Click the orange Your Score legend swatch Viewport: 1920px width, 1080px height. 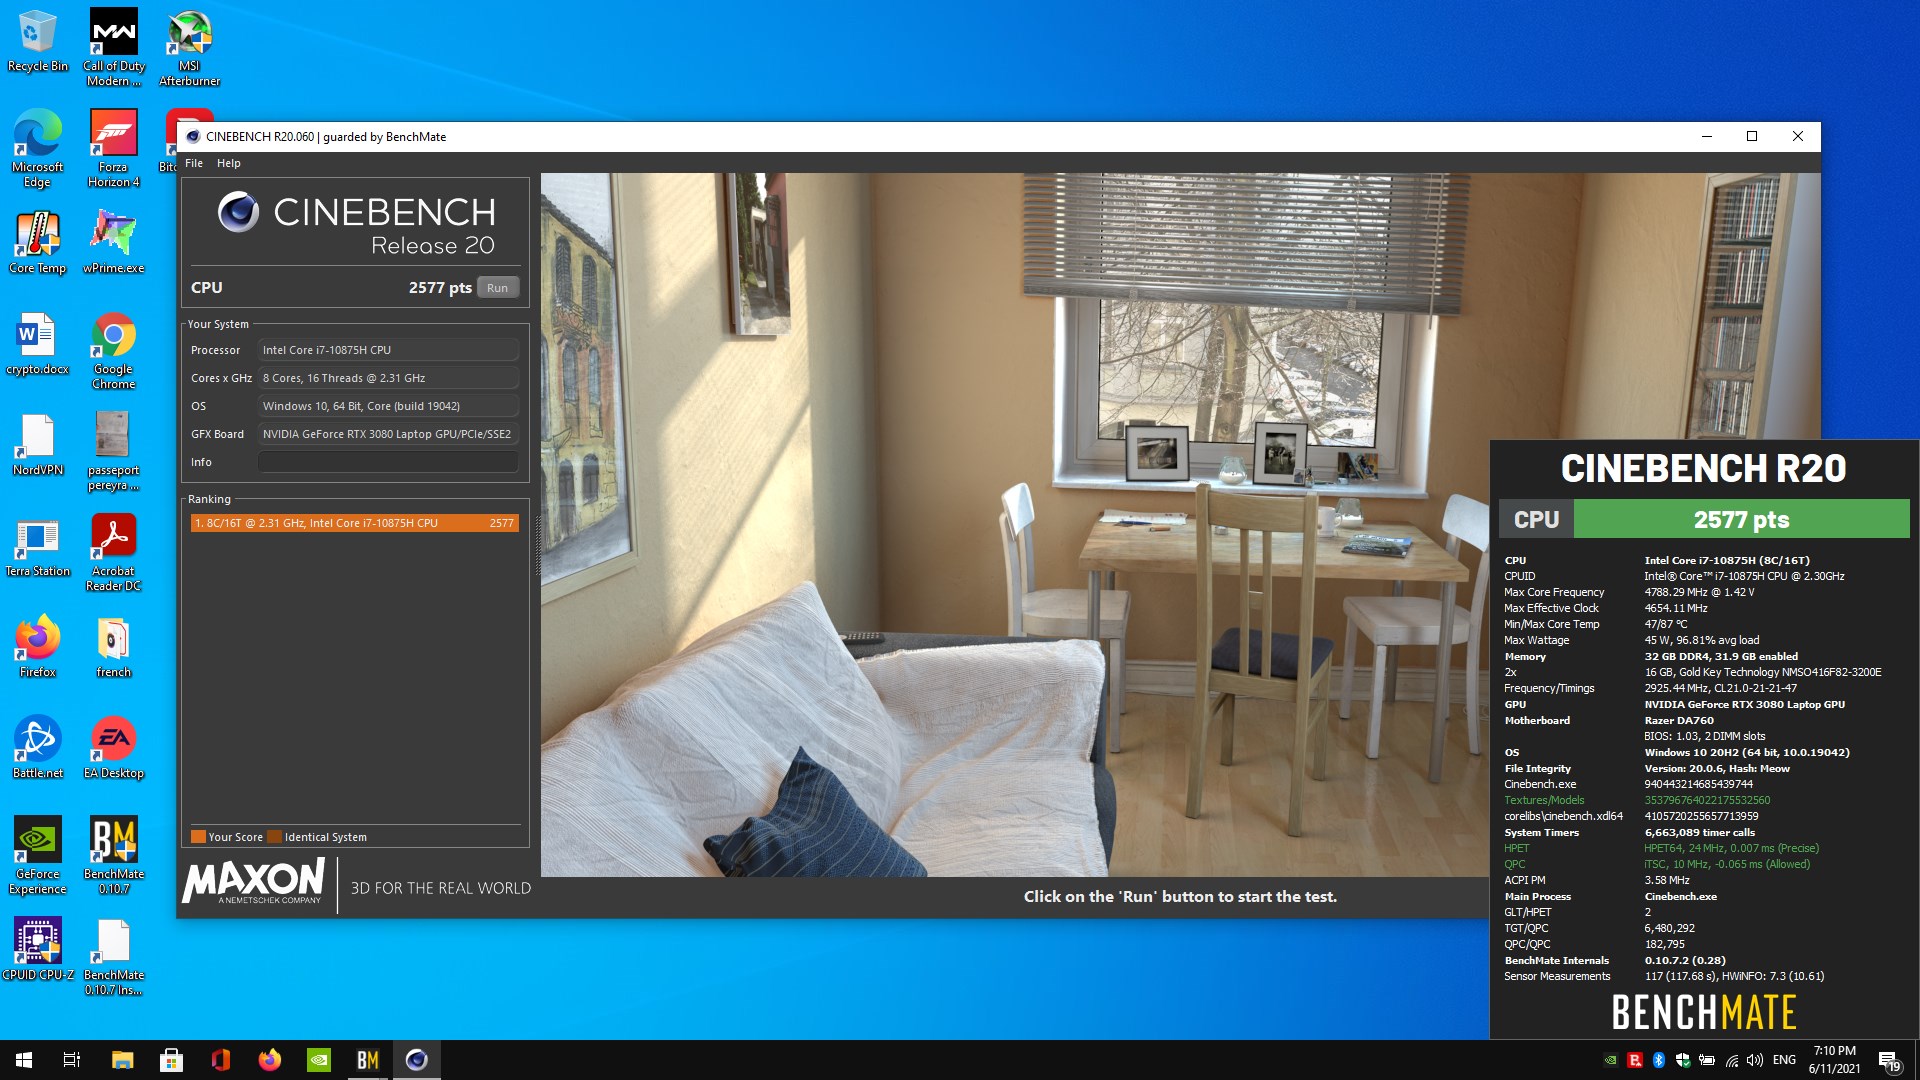coord(198,837)
